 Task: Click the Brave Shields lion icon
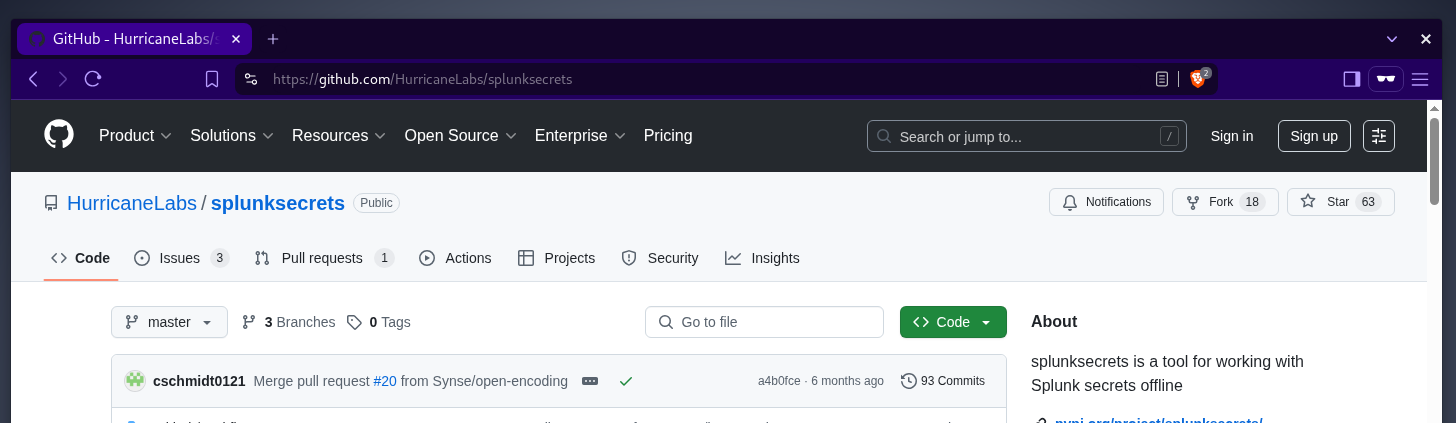pos(1197,79)
